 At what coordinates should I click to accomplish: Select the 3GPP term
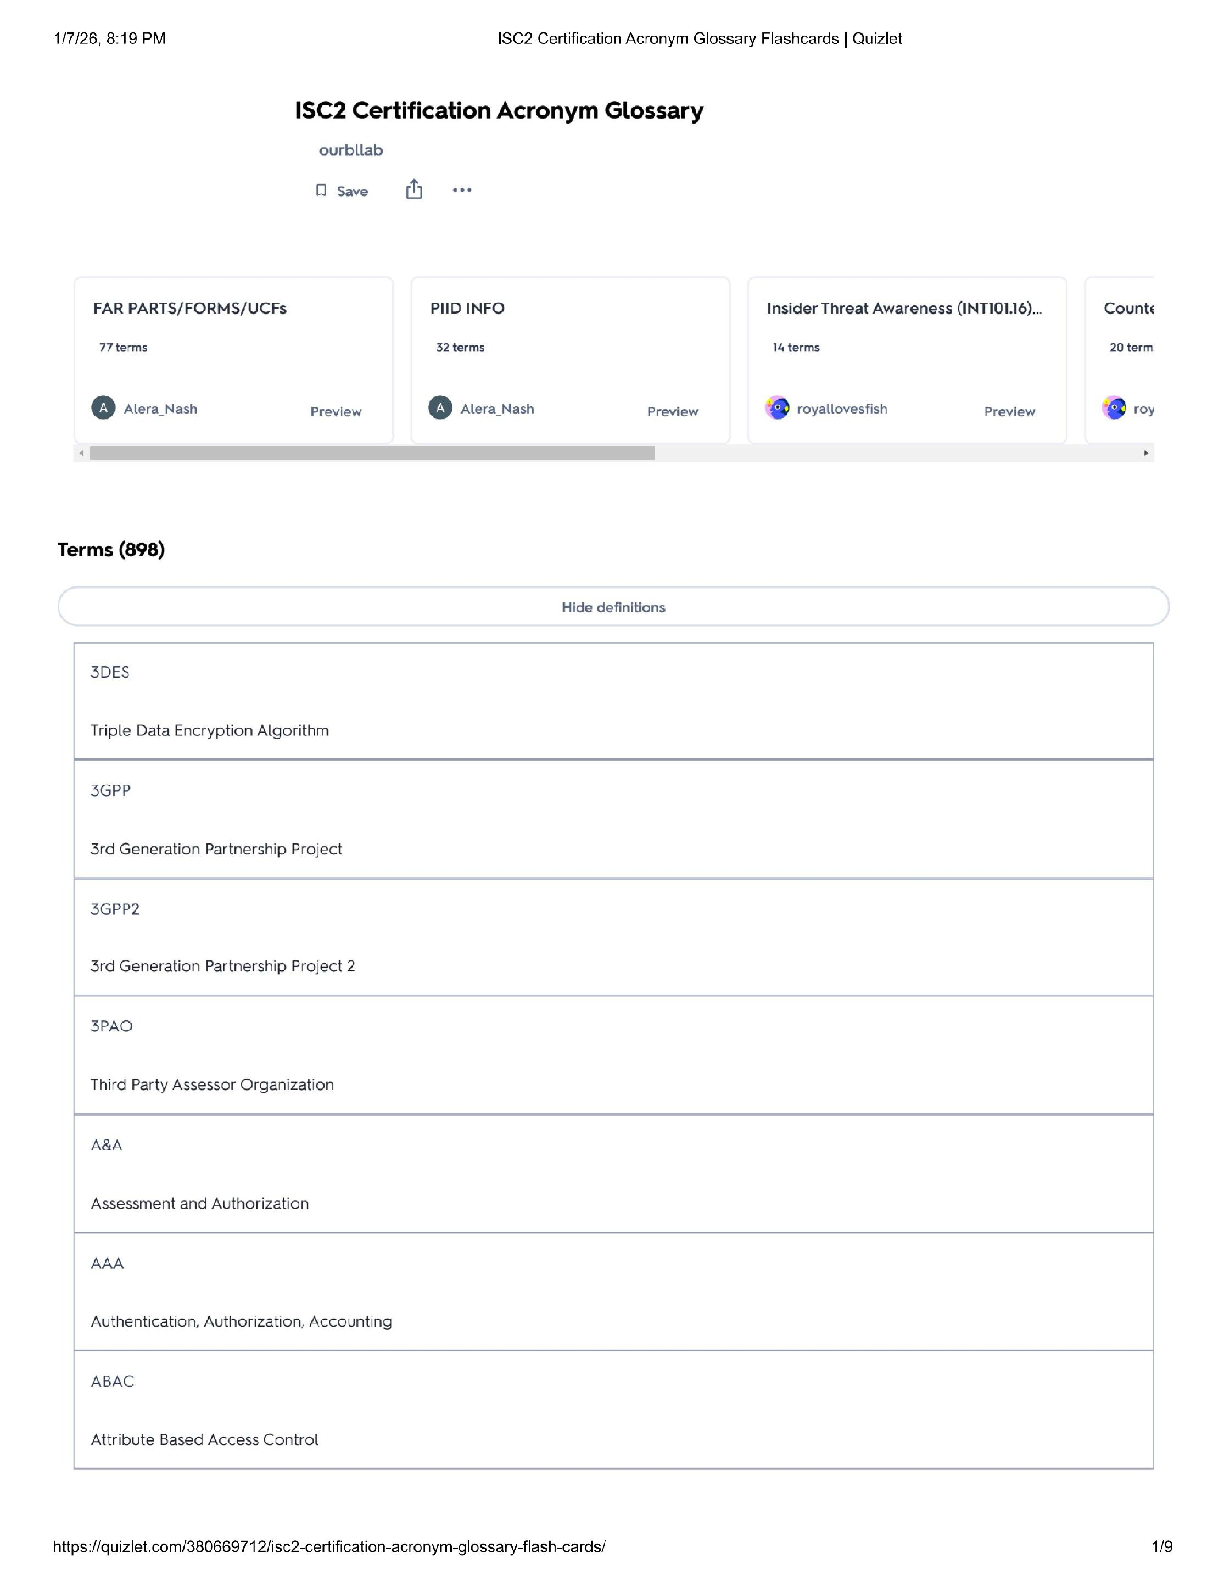[111, 790]
